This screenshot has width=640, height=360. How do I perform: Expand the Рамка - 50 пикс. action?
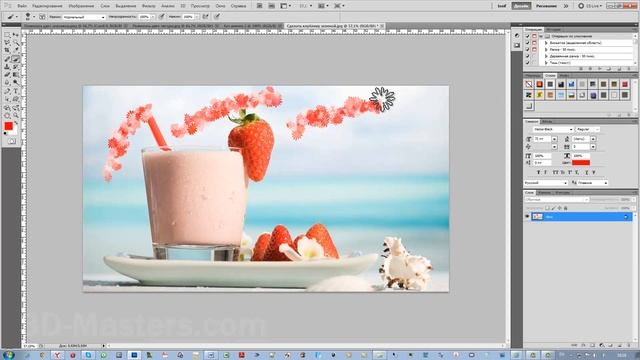(x=546, y=49)
